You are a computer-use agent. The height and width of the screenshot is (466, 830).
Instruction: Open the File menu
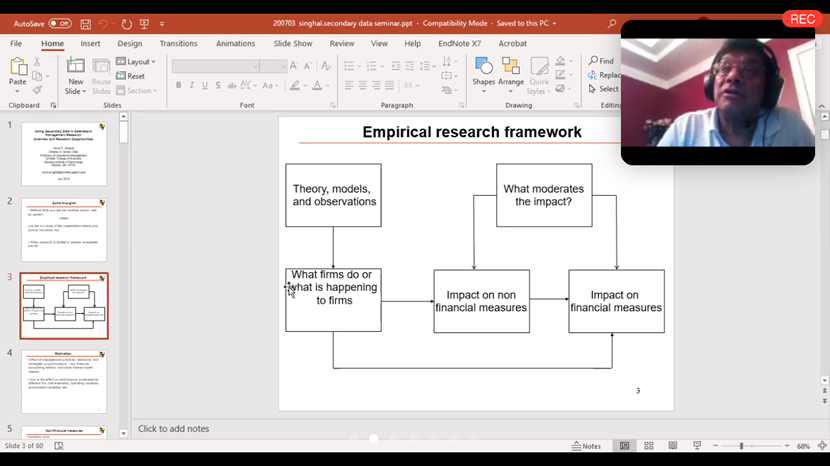pos(16,44)
